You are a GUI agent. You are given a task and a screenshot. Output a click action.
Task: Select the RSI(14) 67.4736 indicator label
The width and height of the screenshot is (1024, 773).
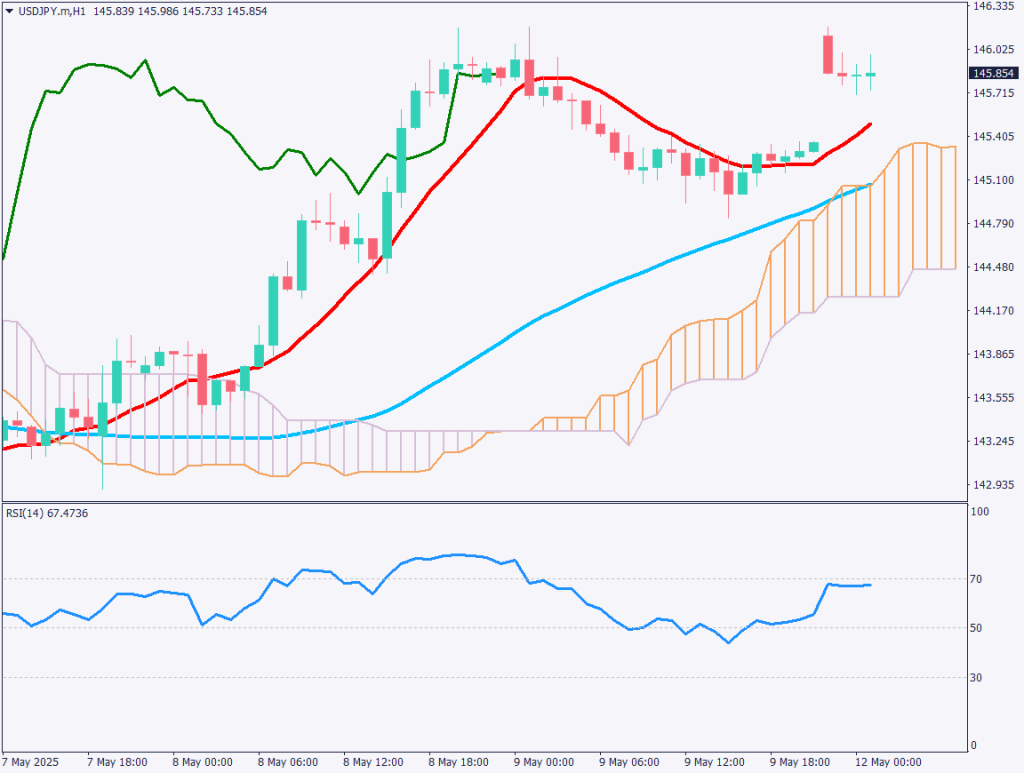tap(45, 516)
